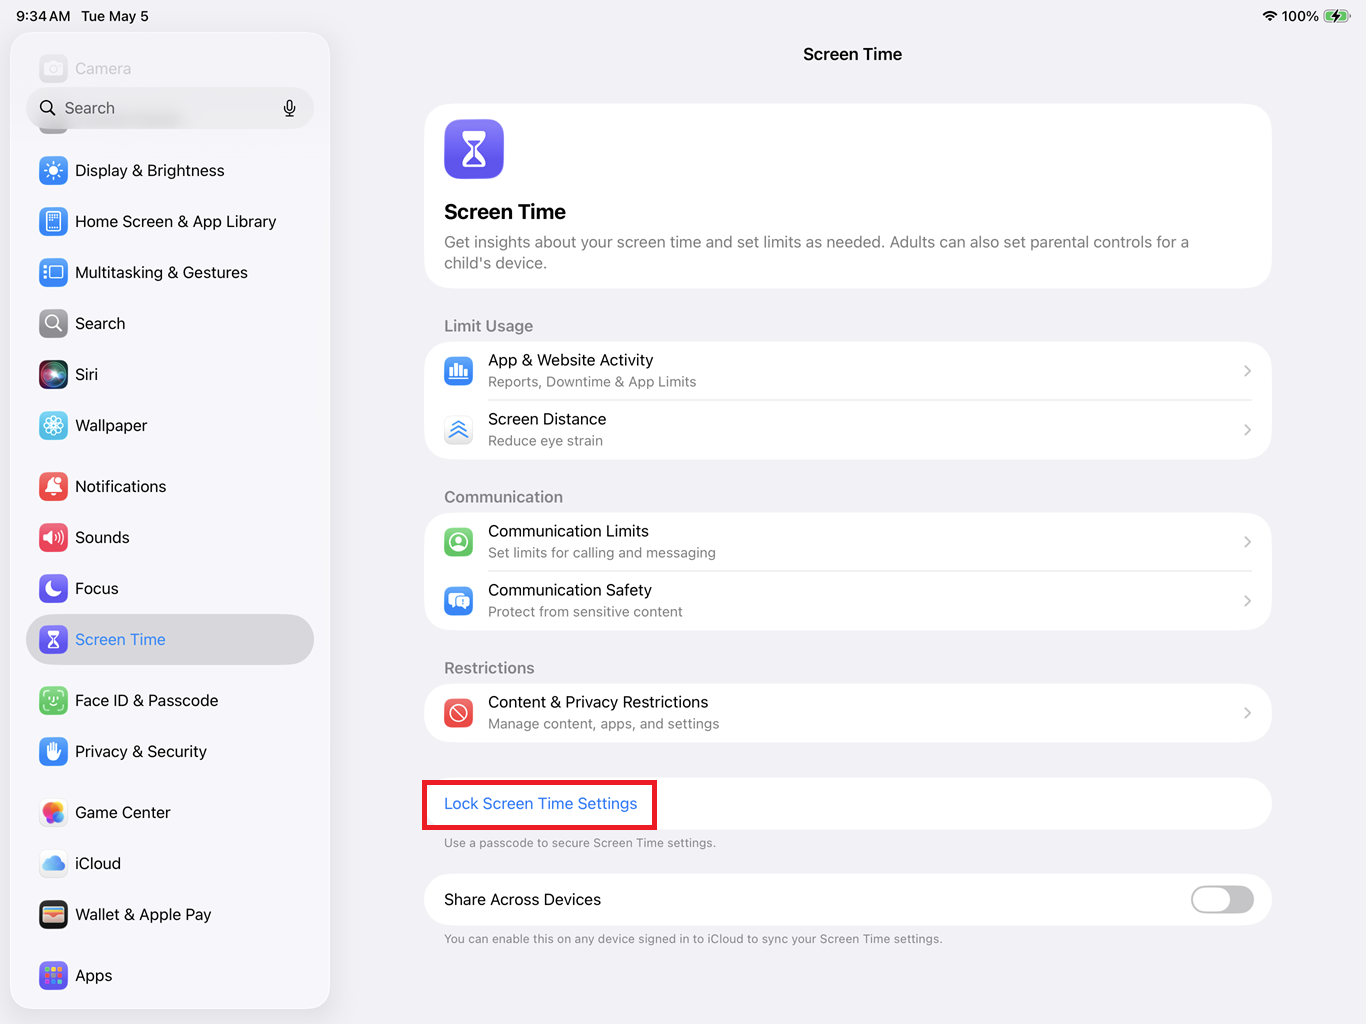Click "Protect from sensitive content" subtitle

click(585, 612)
